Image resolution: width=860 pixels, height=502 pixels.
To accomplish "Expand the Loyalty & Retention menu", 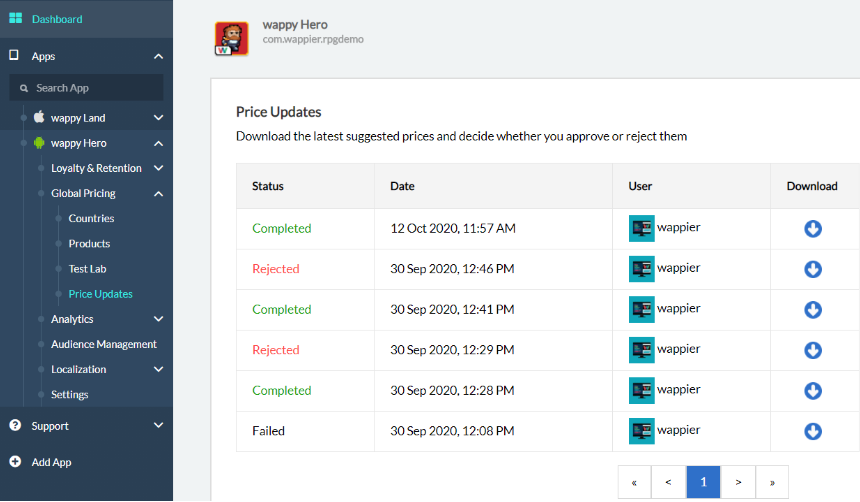I will point(159,168).
